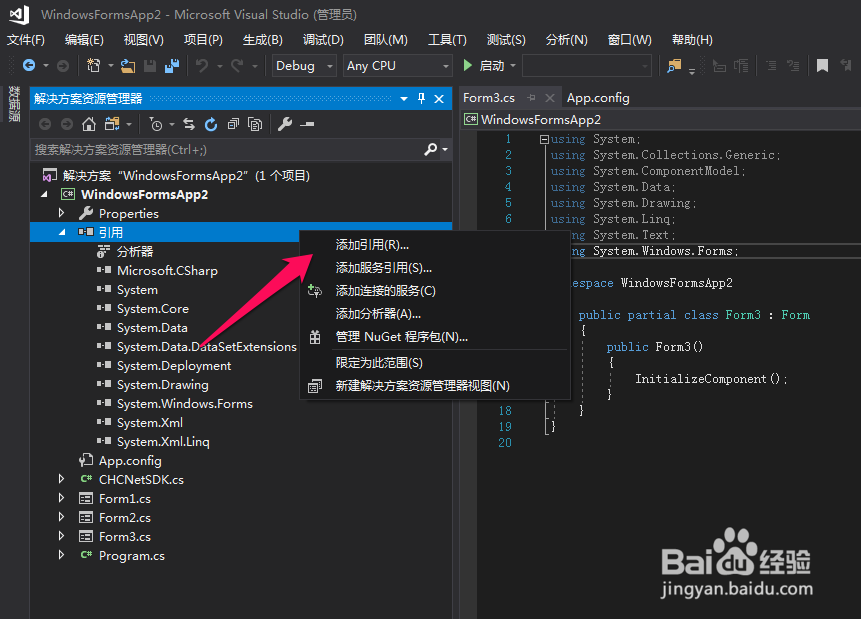
Task: Select Microsoft.CSharp reference
Action: click(167, 270)
